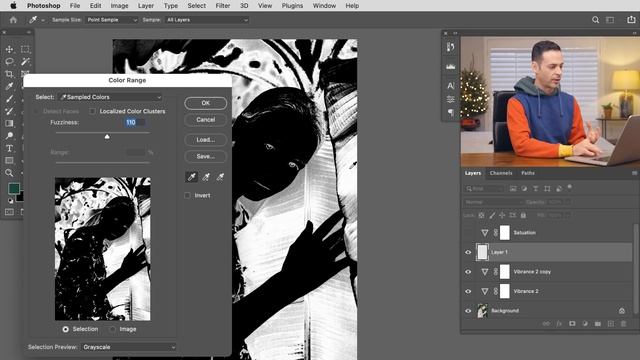Select the Crop tool
Viewport: 640px width, 360px height.
coord(9,74)
